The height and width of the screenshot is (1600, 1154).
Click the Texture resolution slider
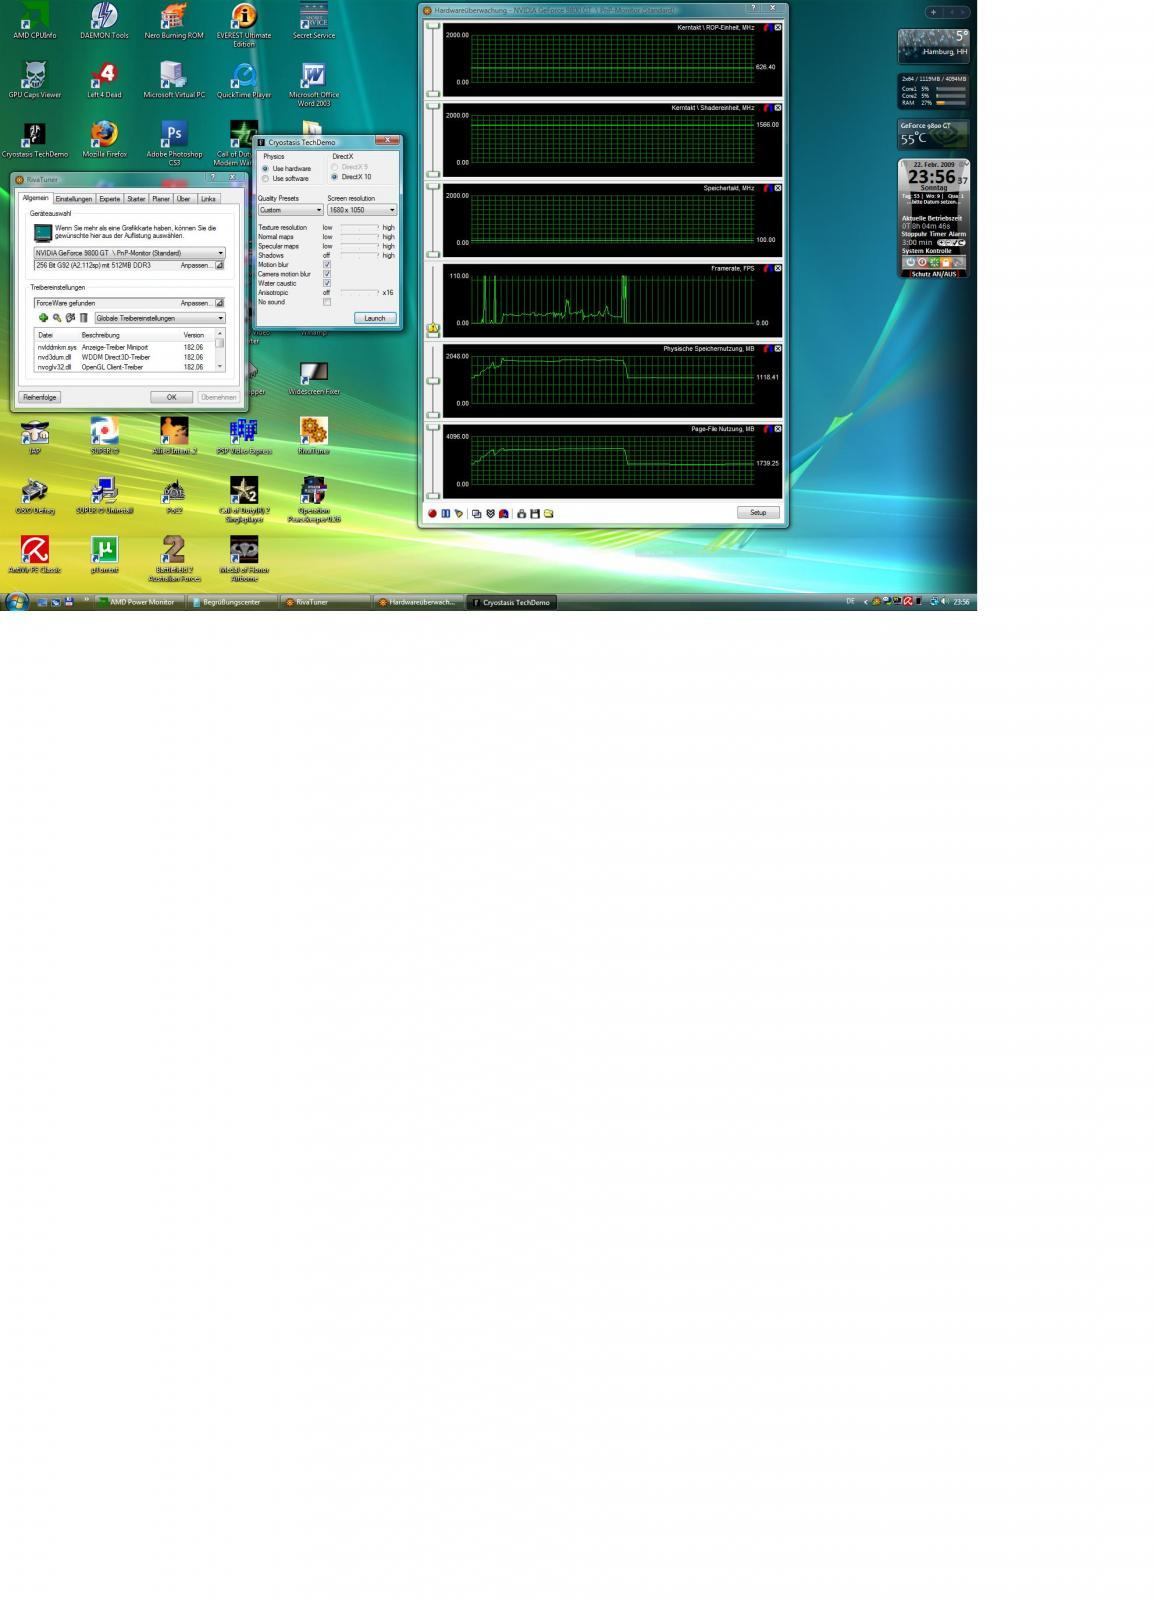tap(359, 227)
